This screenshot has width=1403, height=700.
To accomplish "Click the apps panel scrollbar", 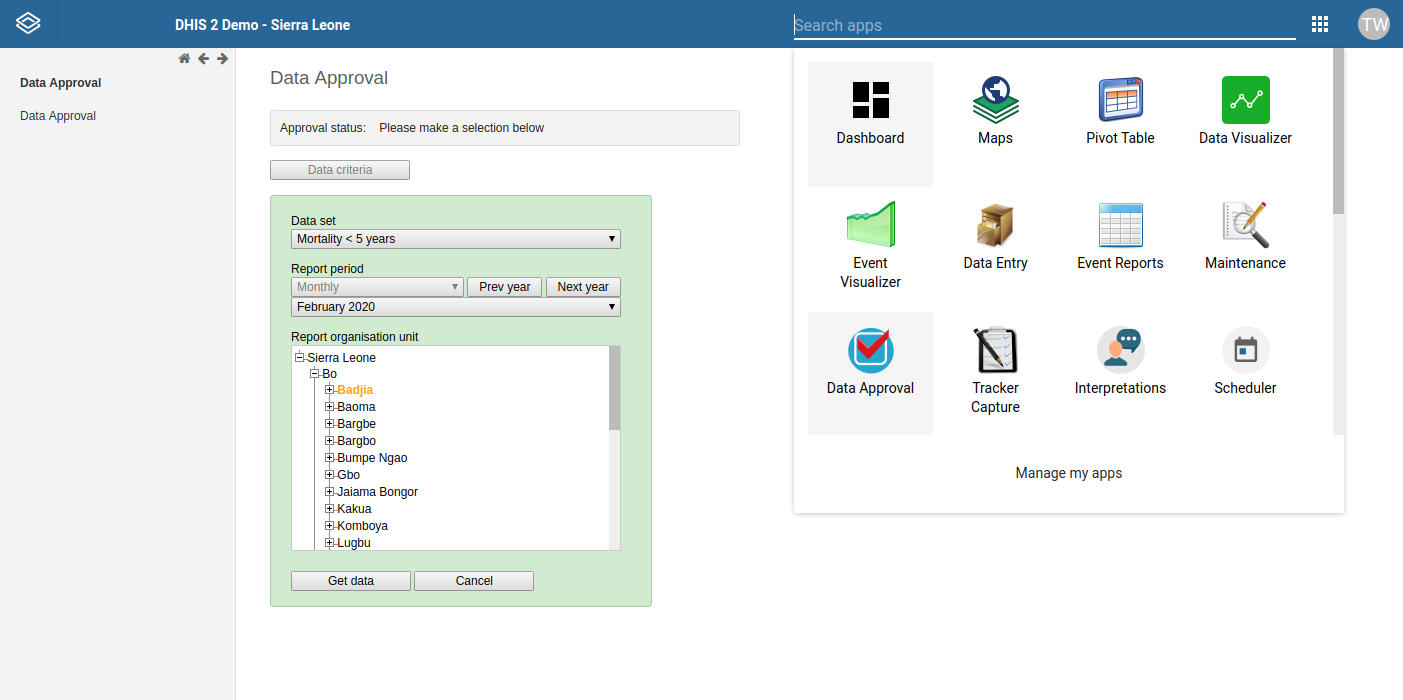I will click(x=1338, y=130).
